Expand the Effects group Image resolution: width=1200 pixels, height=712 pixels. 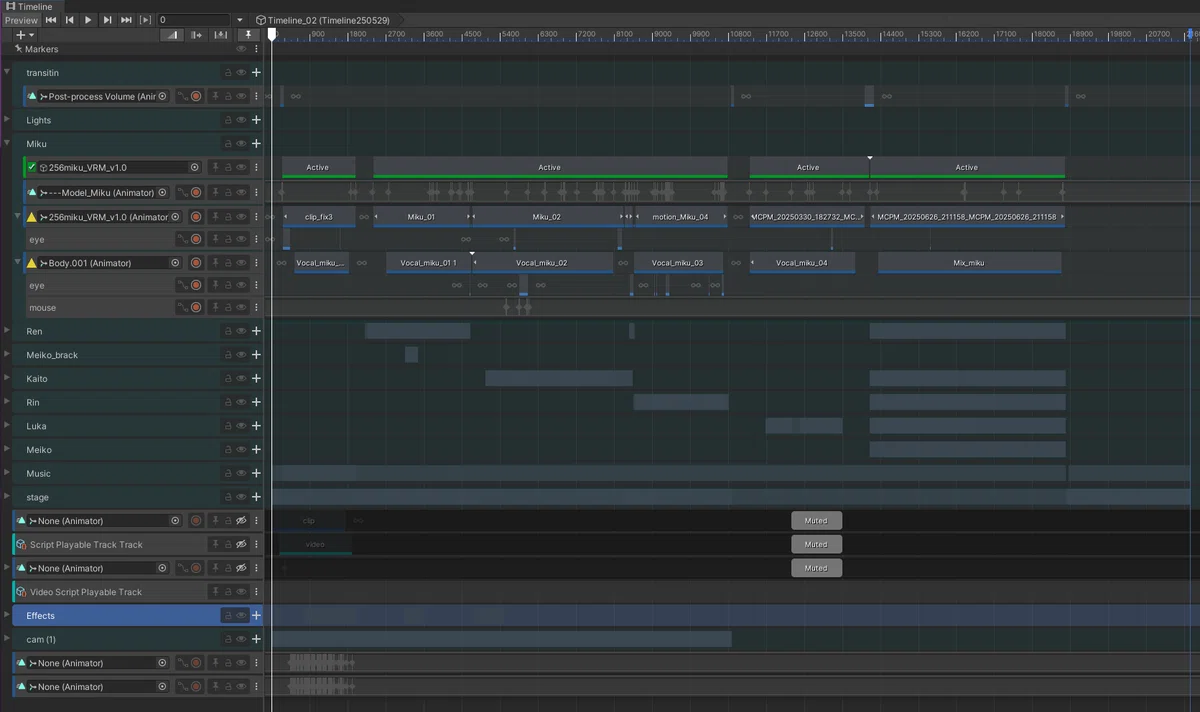click(x=7, y=616)
